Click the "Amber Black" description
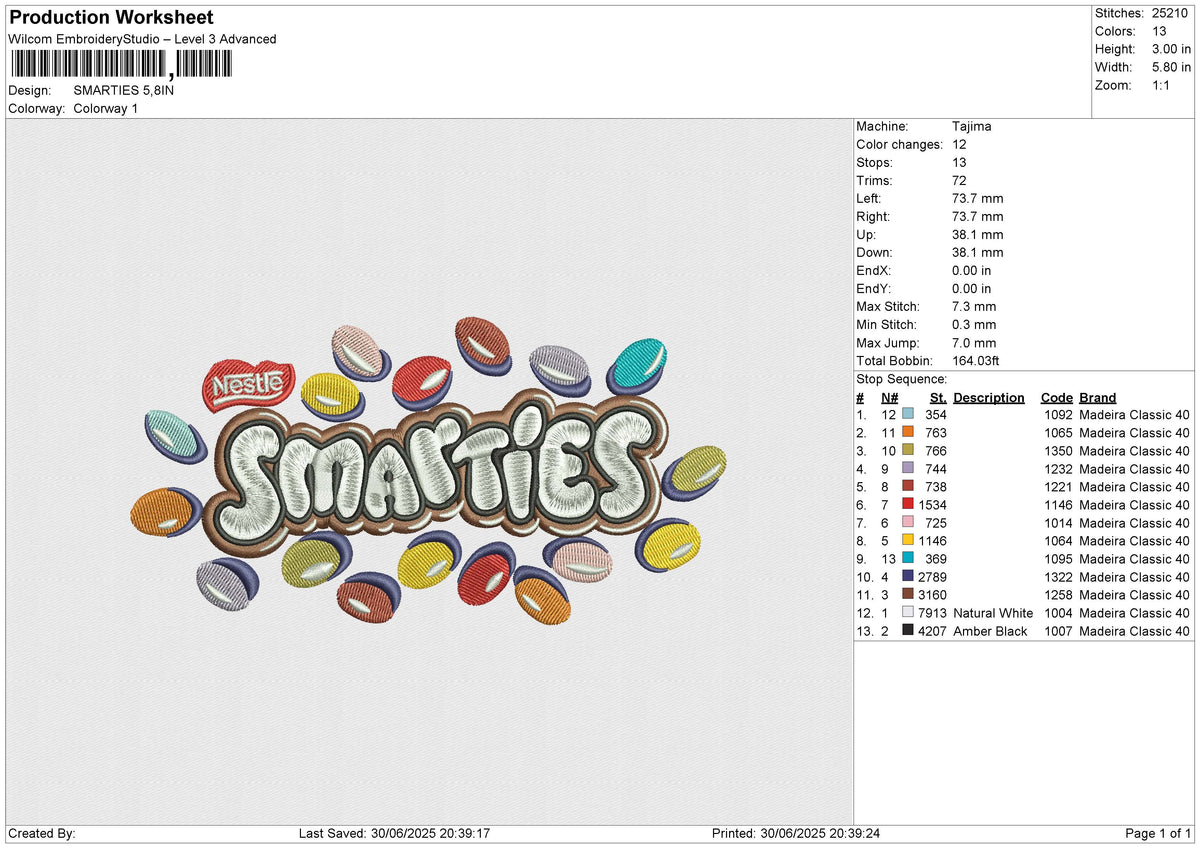This screenshot has width=1200, height=848. click(990, 630)
